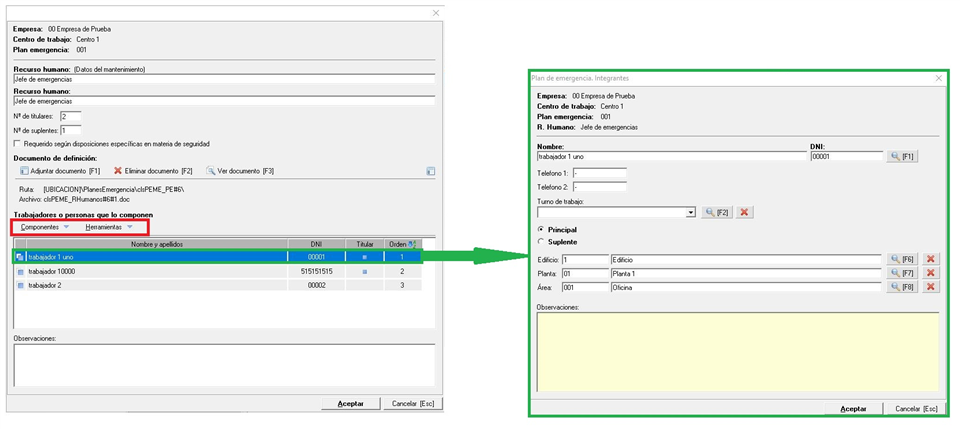Screen dimensions: 960x430
Task: Expand the Turno de trabajo dropdown
Action: 691,212
